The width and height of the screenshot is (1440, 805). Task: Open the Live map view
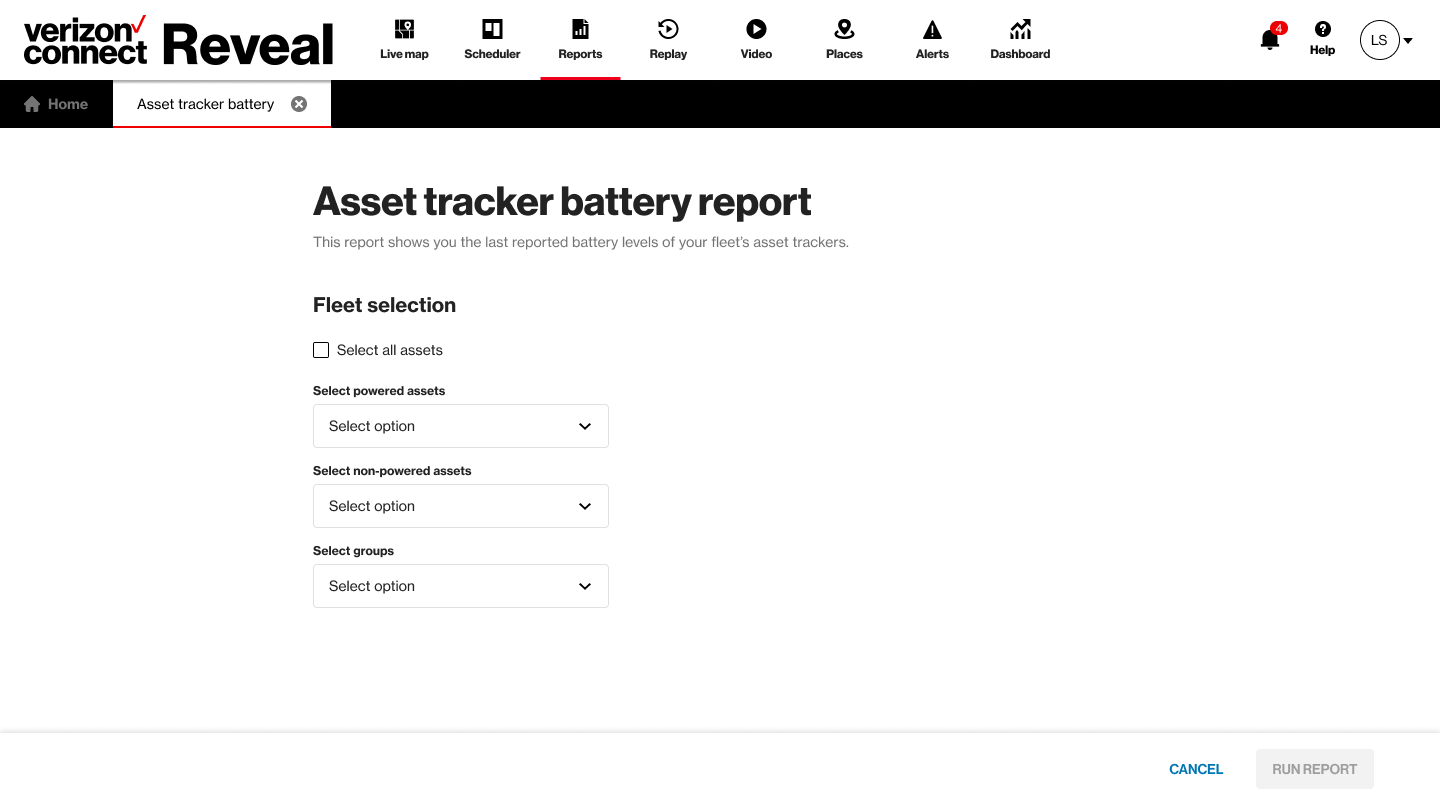pos(404,38)
